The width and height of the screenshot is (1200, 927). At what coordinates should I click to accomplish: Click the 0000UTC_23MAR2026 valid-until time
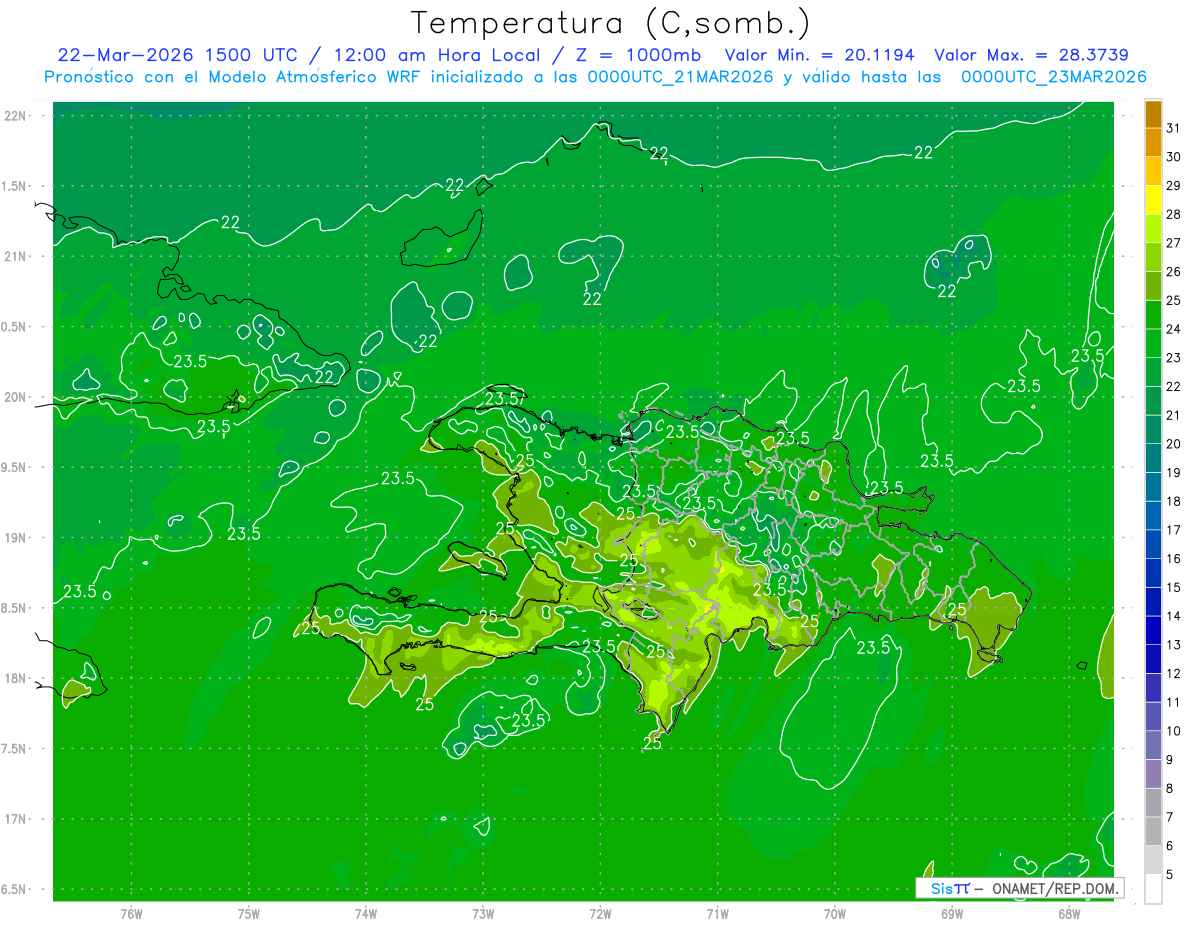coord(1053,77)
